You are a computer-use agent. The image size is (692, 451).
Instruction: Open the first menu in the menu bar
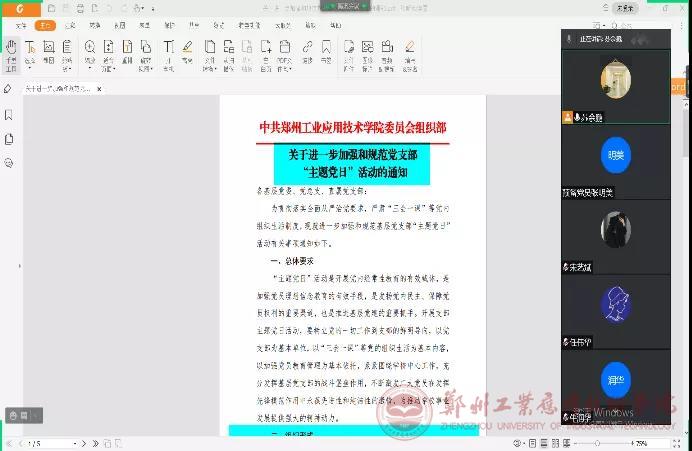tap(21, 25)
